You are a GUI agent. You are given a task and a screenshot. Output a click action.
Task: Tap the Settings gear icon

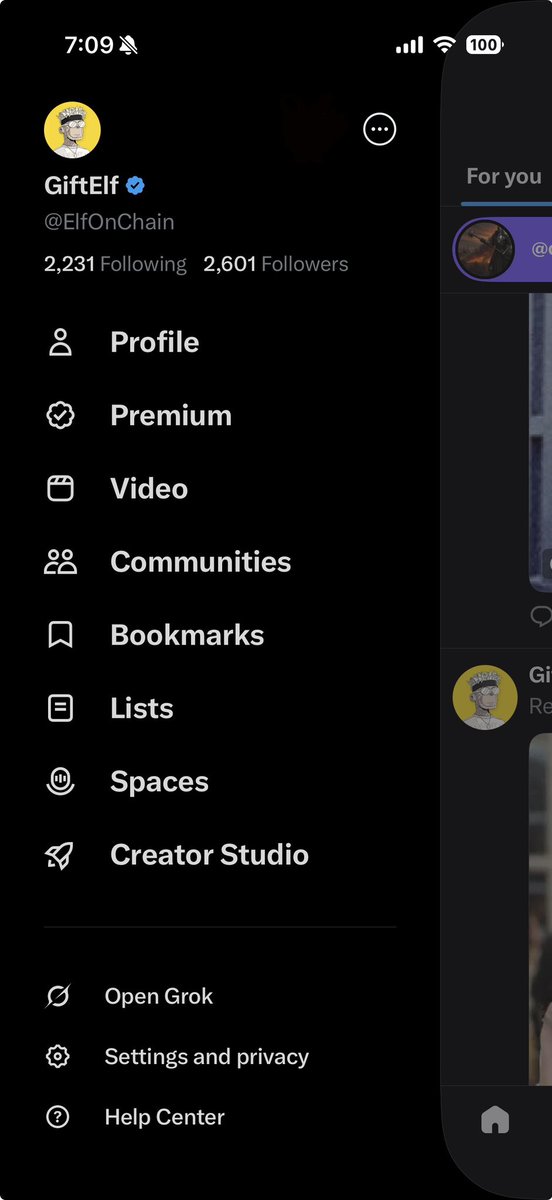58,1056
